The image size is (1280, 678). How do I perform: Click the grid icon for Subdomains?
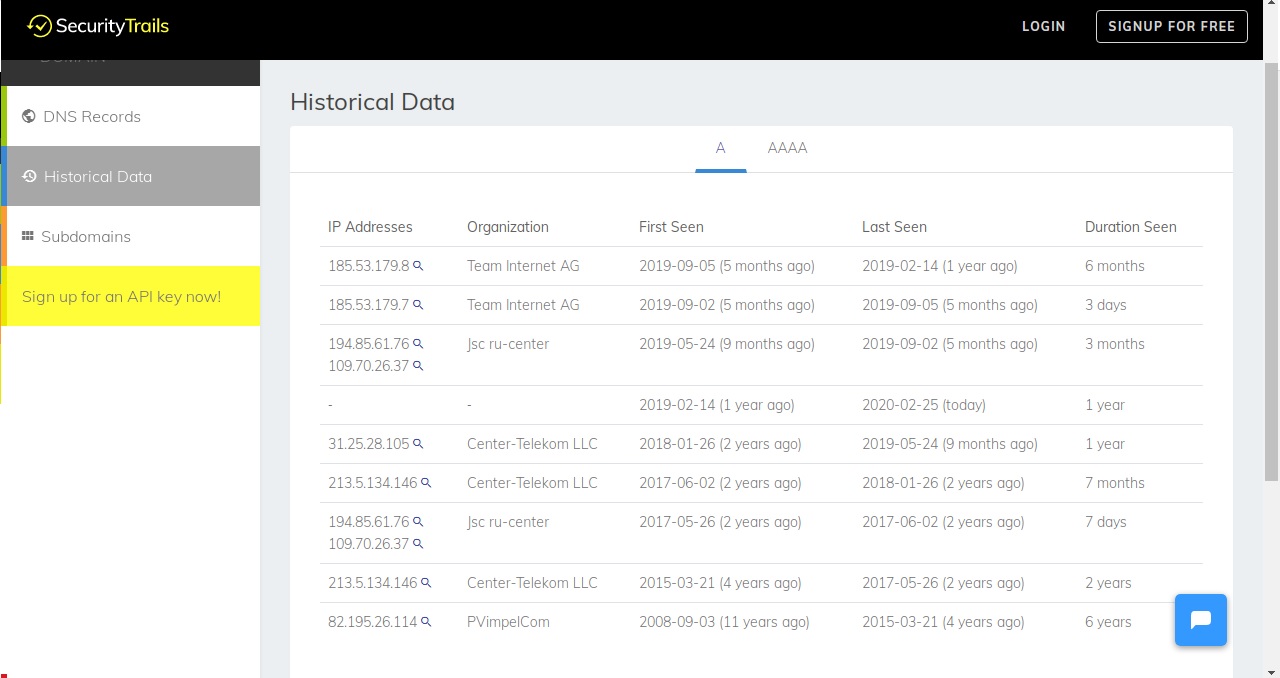[x=28, y=236]
